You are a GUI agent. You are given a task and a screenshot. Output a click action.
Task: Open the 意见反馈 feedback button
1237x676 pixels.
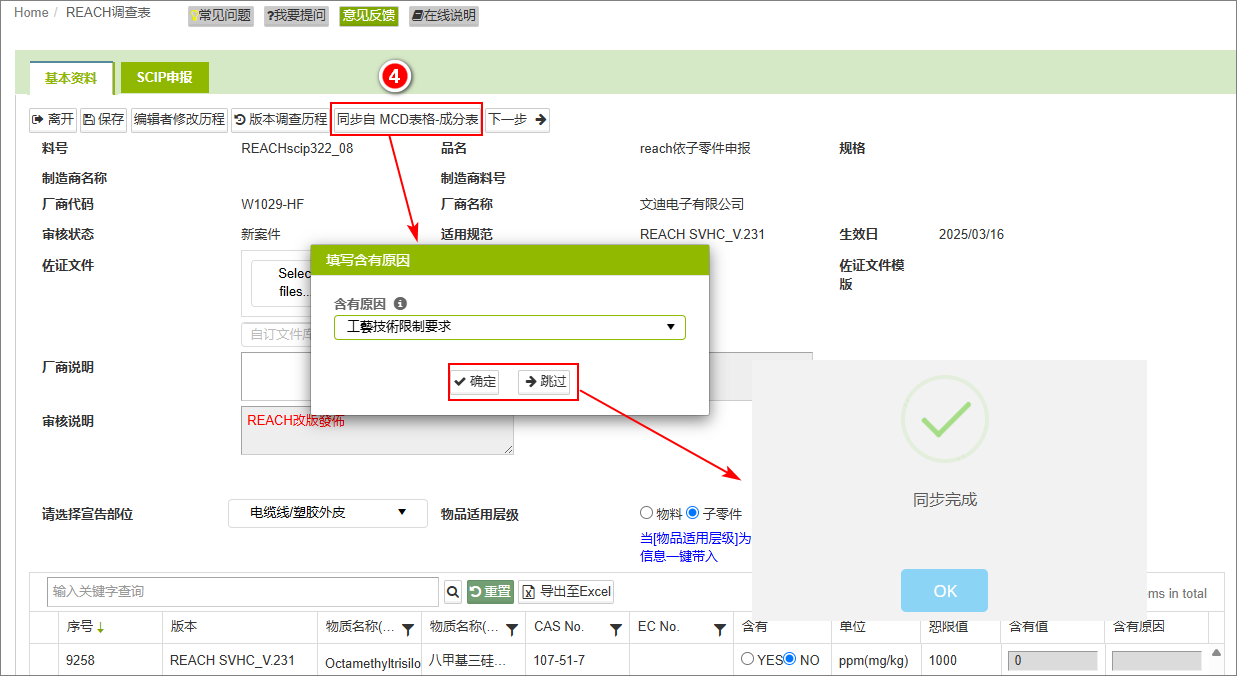(x=368, y=16)
